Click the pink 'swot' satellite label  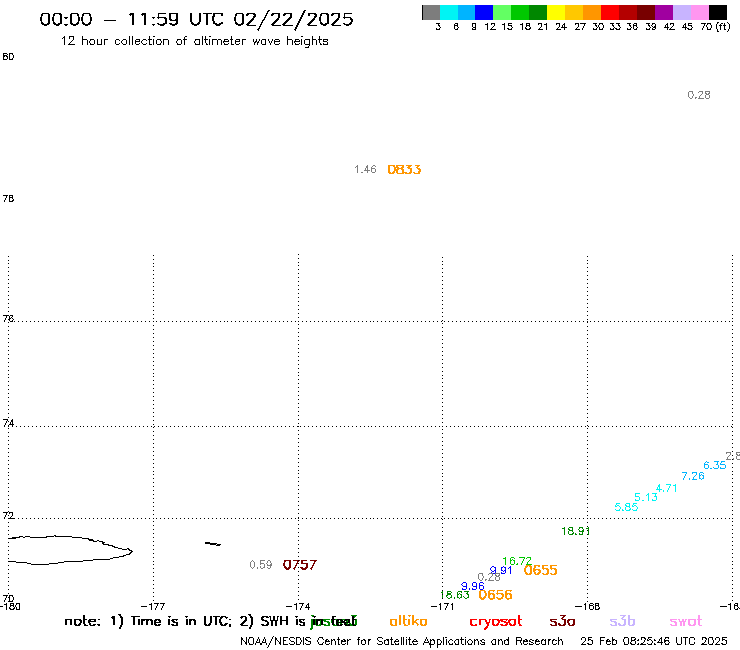[x=686, y=622]
